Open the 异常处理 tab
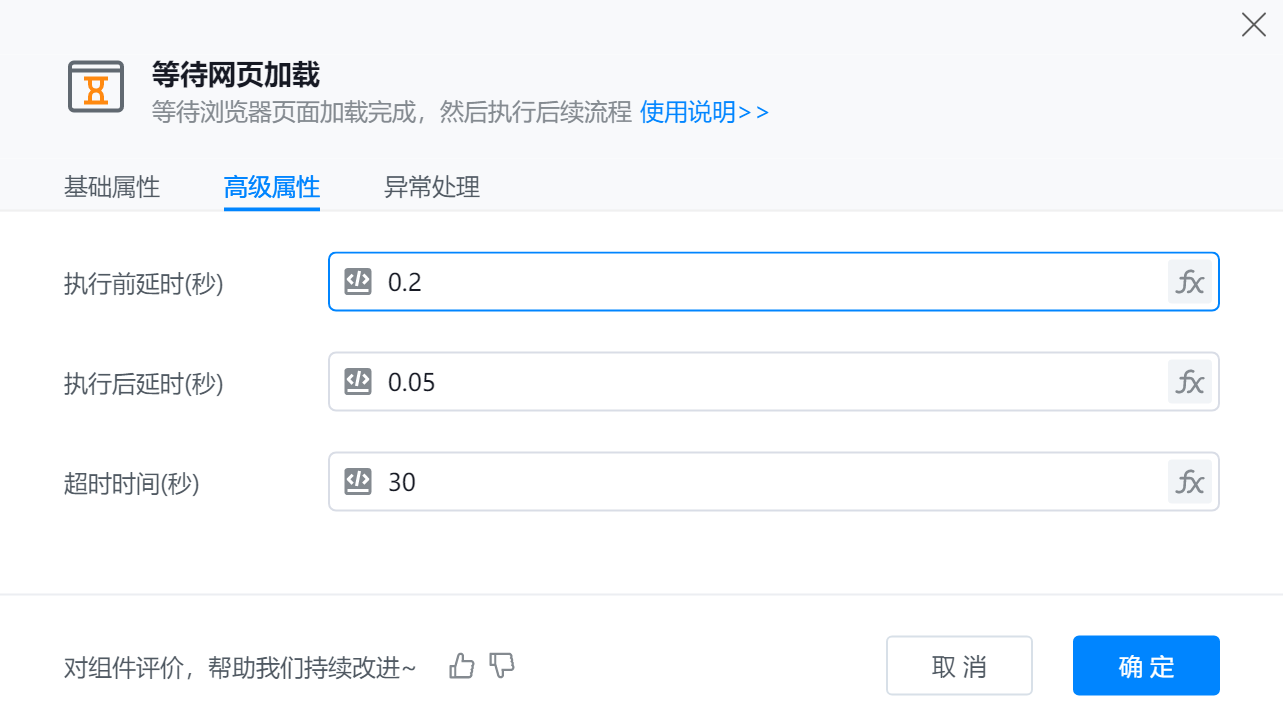 pyautogui.click(x=432, y=187)
